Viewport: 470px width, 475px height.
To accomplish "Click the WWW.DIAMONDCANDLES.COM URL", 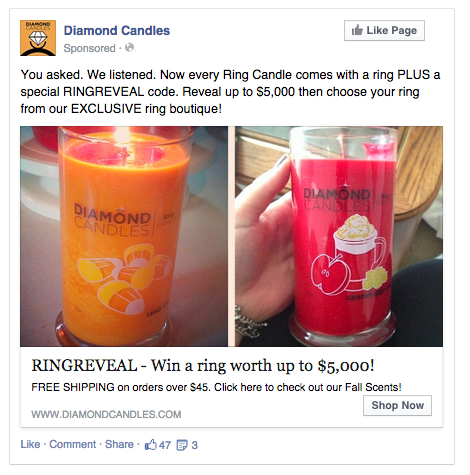I will tap(106, 414).
